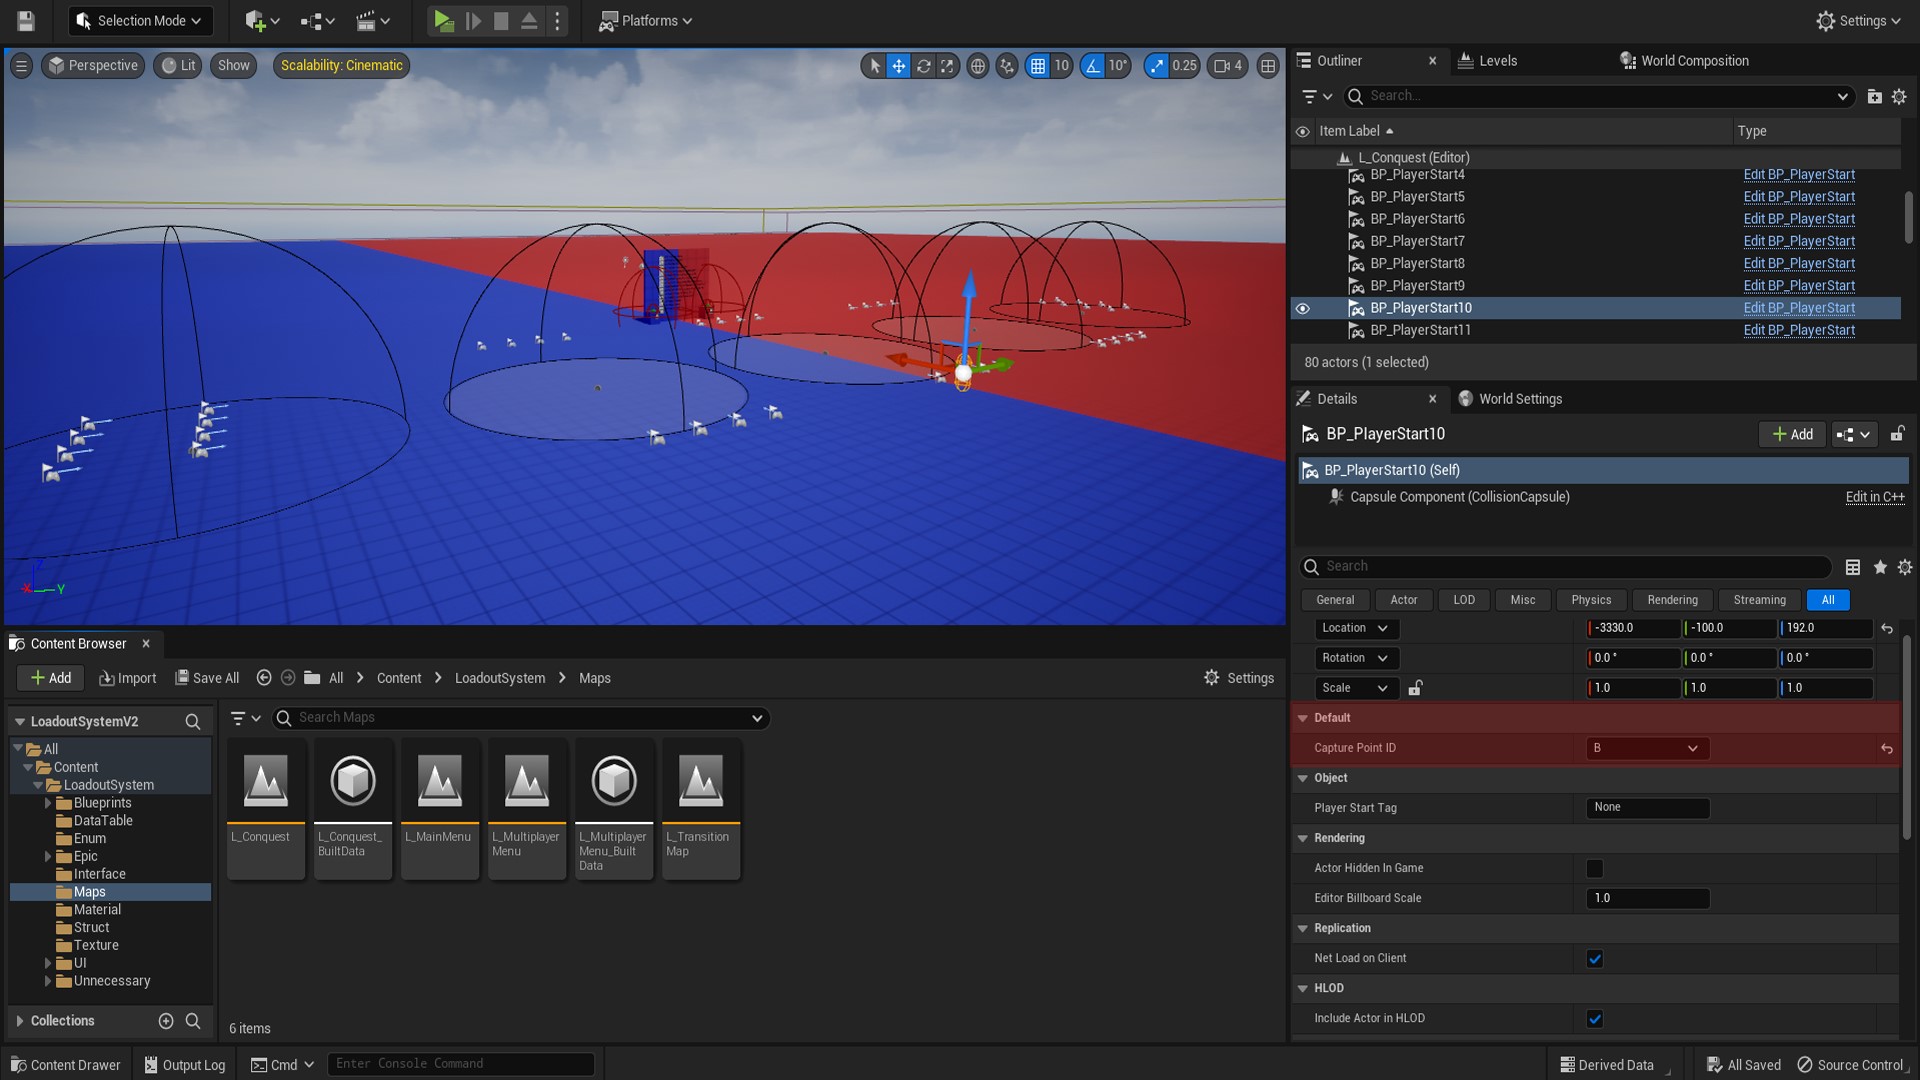
Task: Open the L_MainMenu map thumbnail
Action: click(439, 781)
